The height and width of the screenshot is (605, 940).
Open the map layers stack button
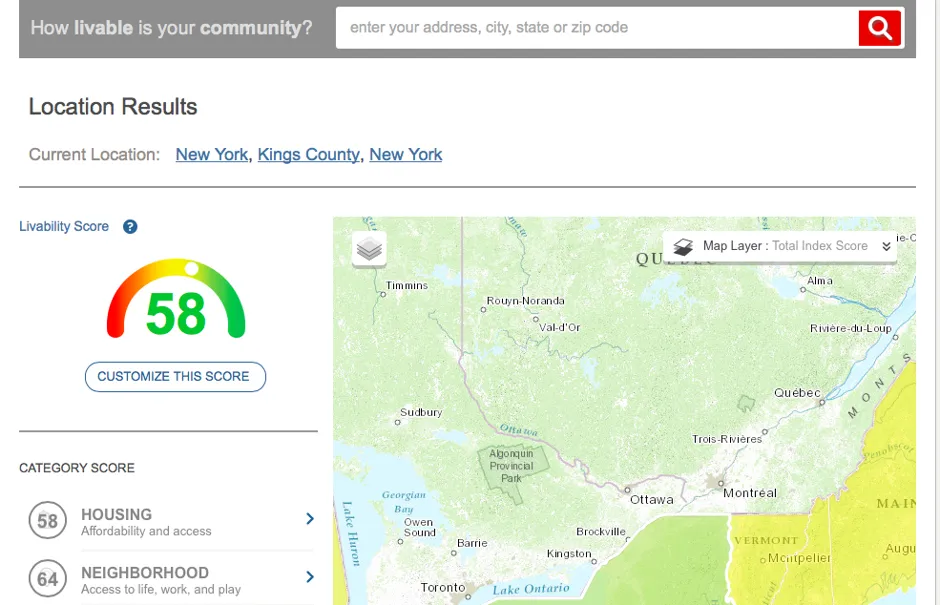click(370, 249)
